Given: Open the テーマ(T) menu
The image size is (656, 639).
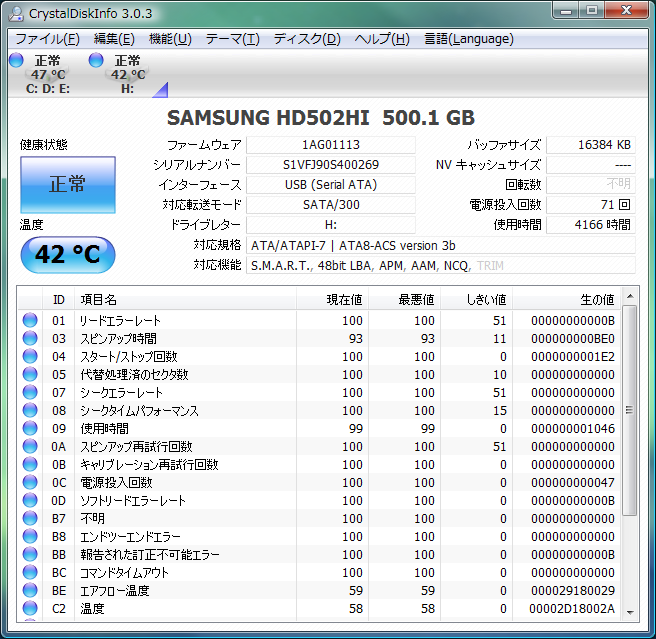Looking at the screenshot, I should (x=233, y=39).
